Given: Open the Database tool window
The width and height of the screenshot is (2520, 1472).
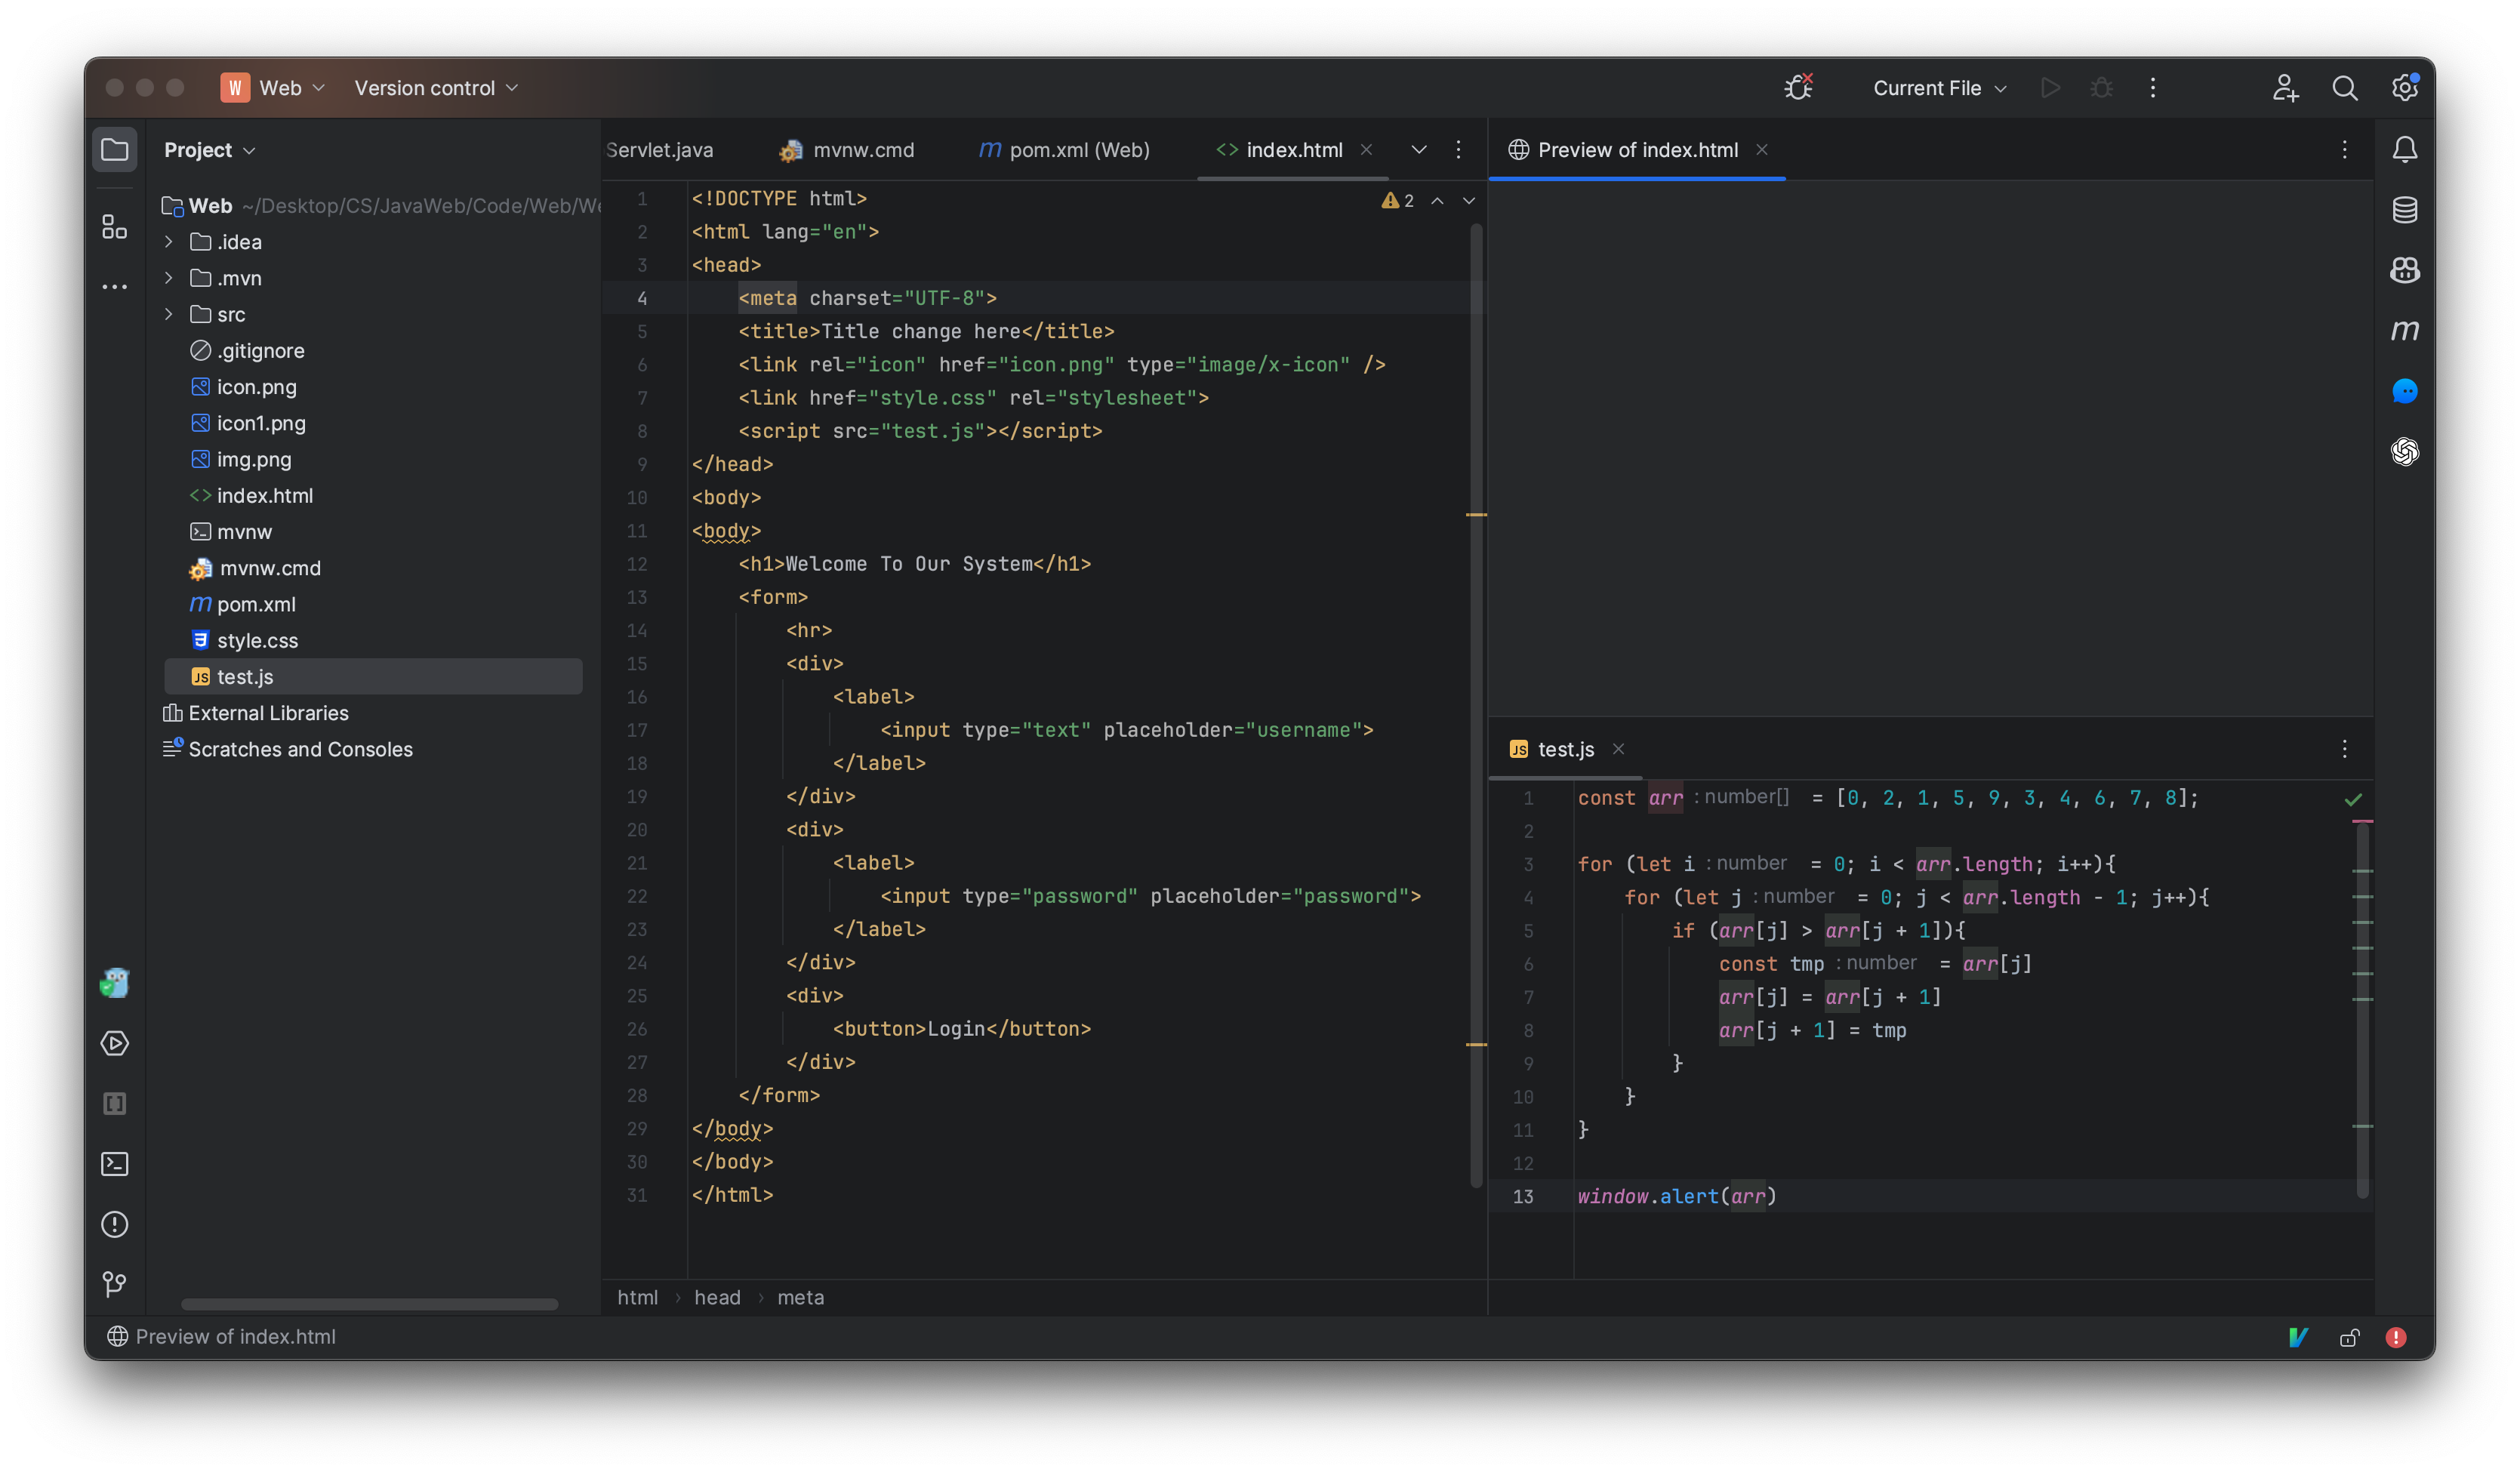Looking at the screenshot, I should [2405, 210].
